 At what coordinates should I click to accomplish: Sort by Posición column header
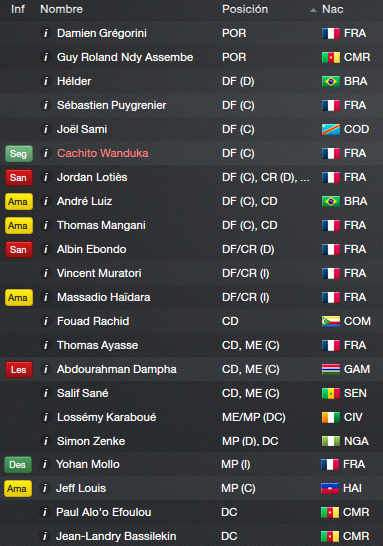pos(245,9)
